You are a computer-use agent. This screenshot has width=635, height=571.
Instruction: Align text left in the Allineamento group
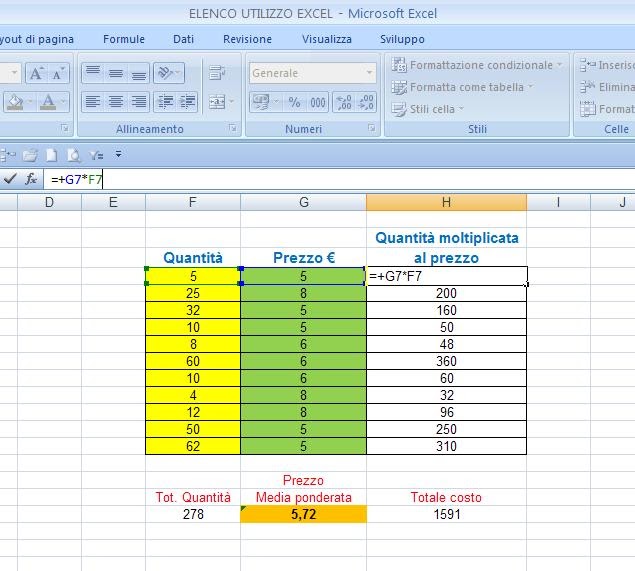[93, 102]
